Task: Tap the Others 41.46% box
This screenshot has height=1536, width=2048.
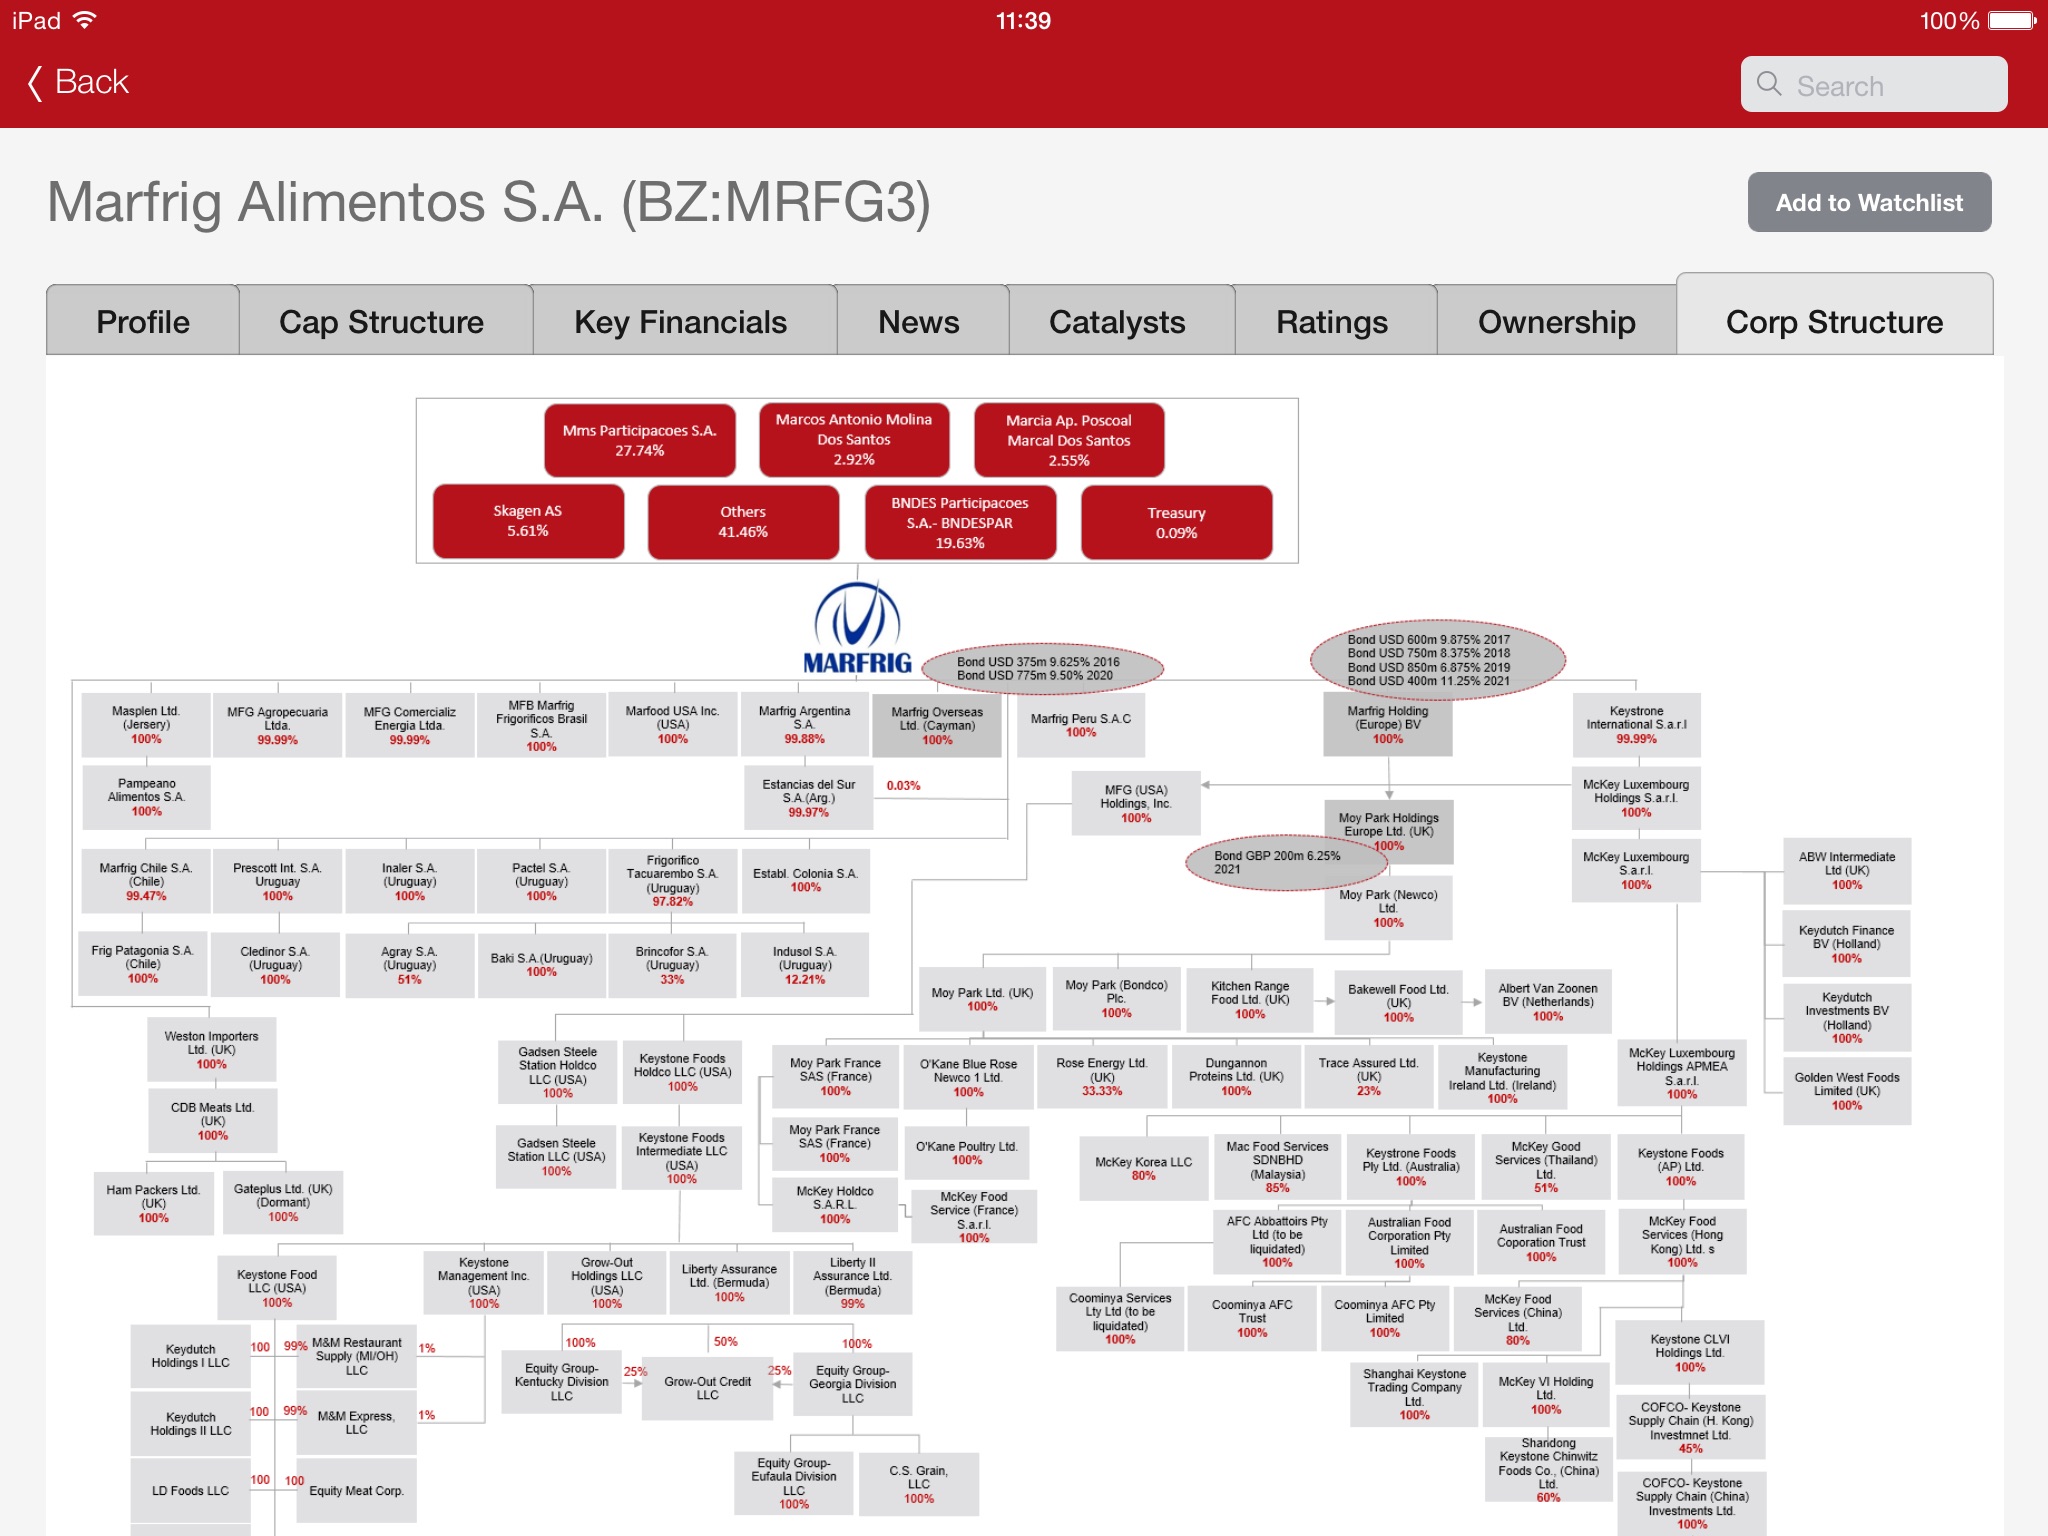Action: point(743,522)
